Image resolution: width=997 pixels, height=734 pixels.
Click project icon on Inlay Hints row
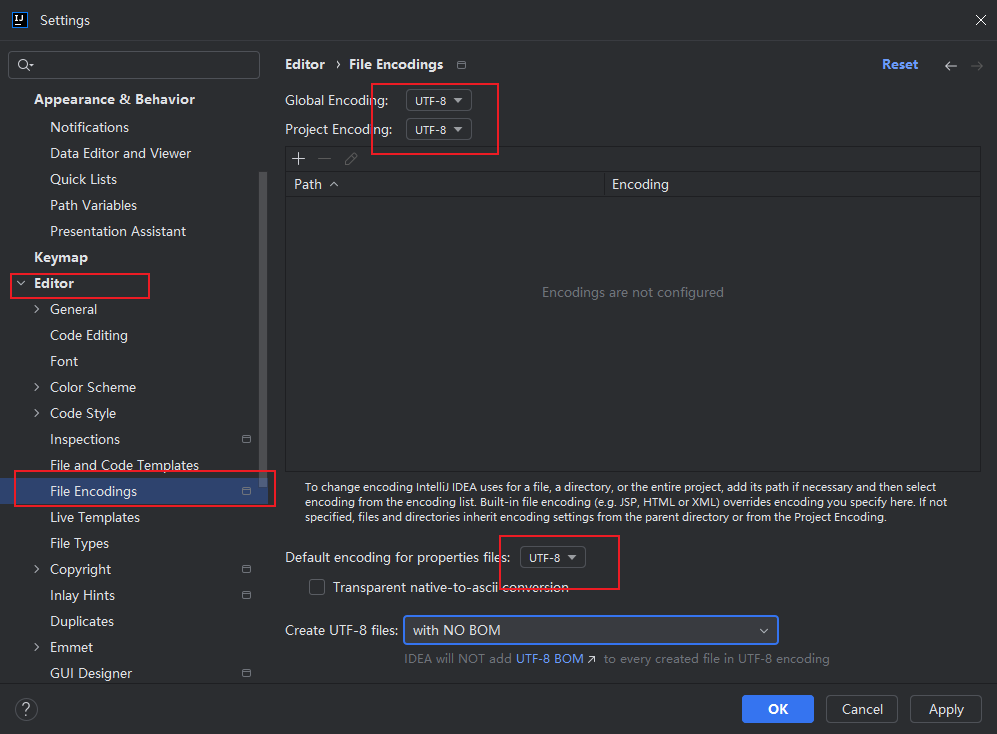pyautogui.click(x=246, y=595)
